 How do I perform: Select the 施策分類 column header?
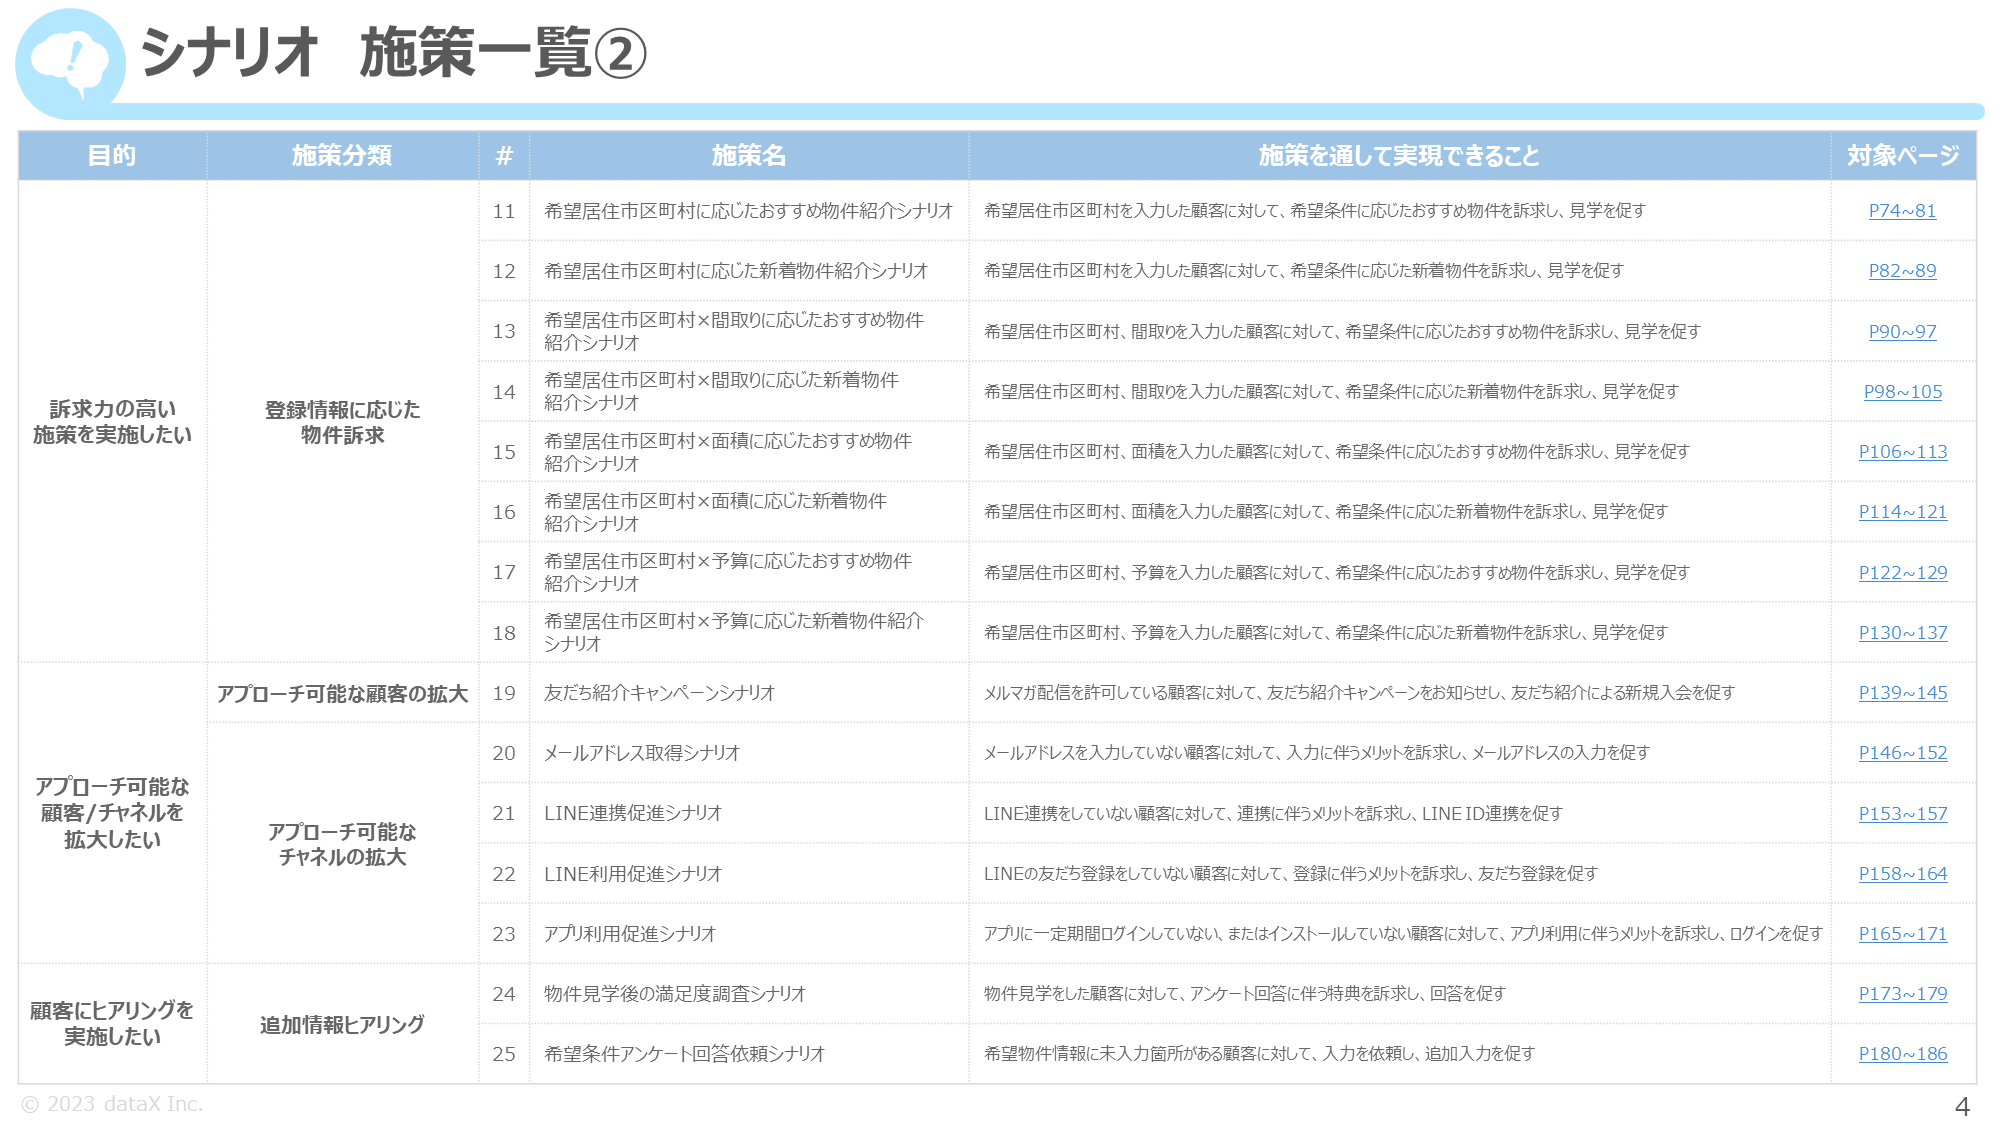[342, 156]
